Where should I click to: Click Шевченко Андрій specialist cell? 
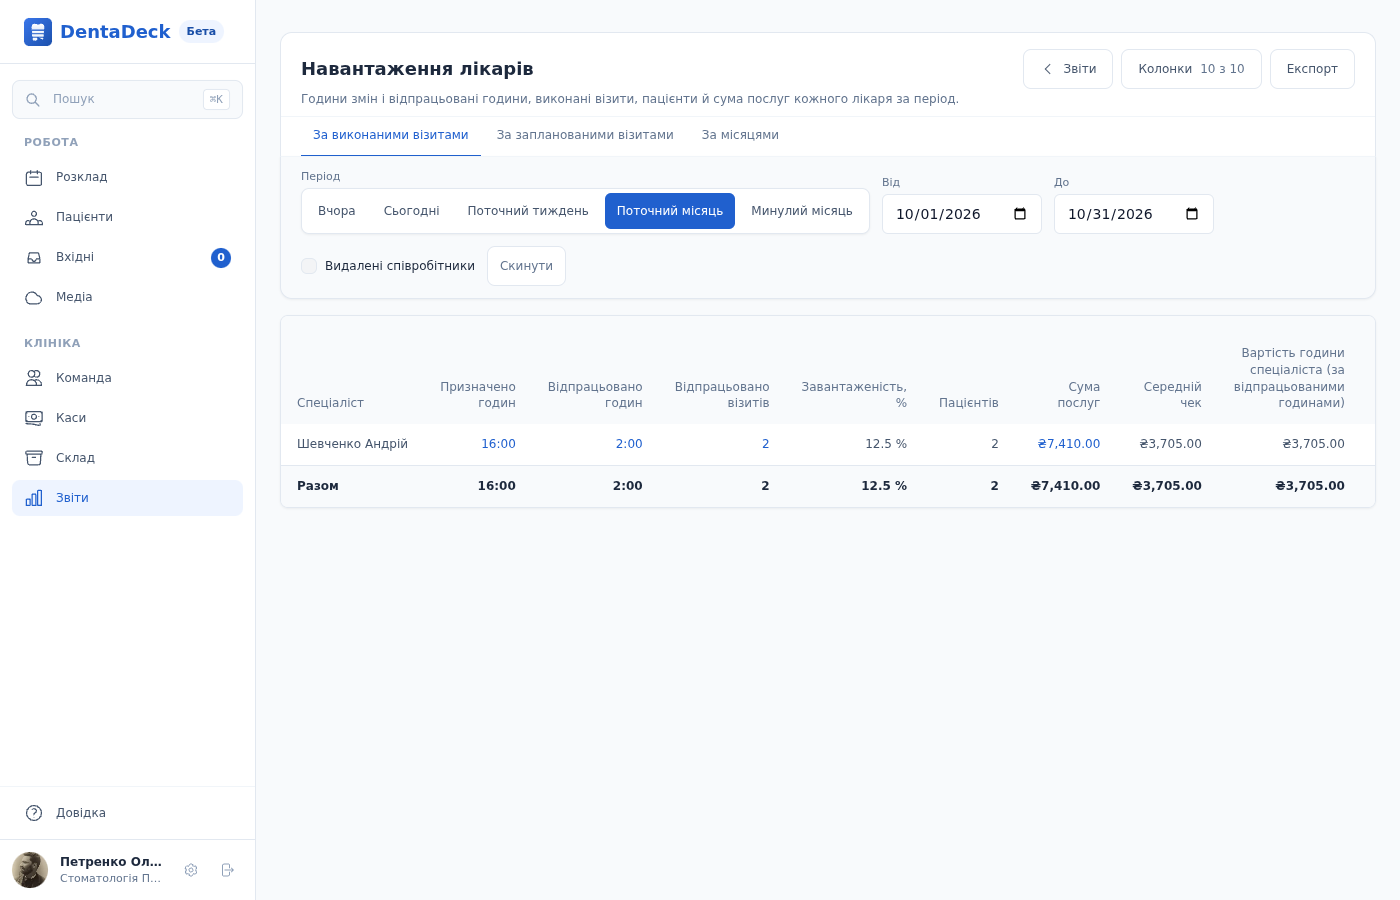click(x=352, y=444)
